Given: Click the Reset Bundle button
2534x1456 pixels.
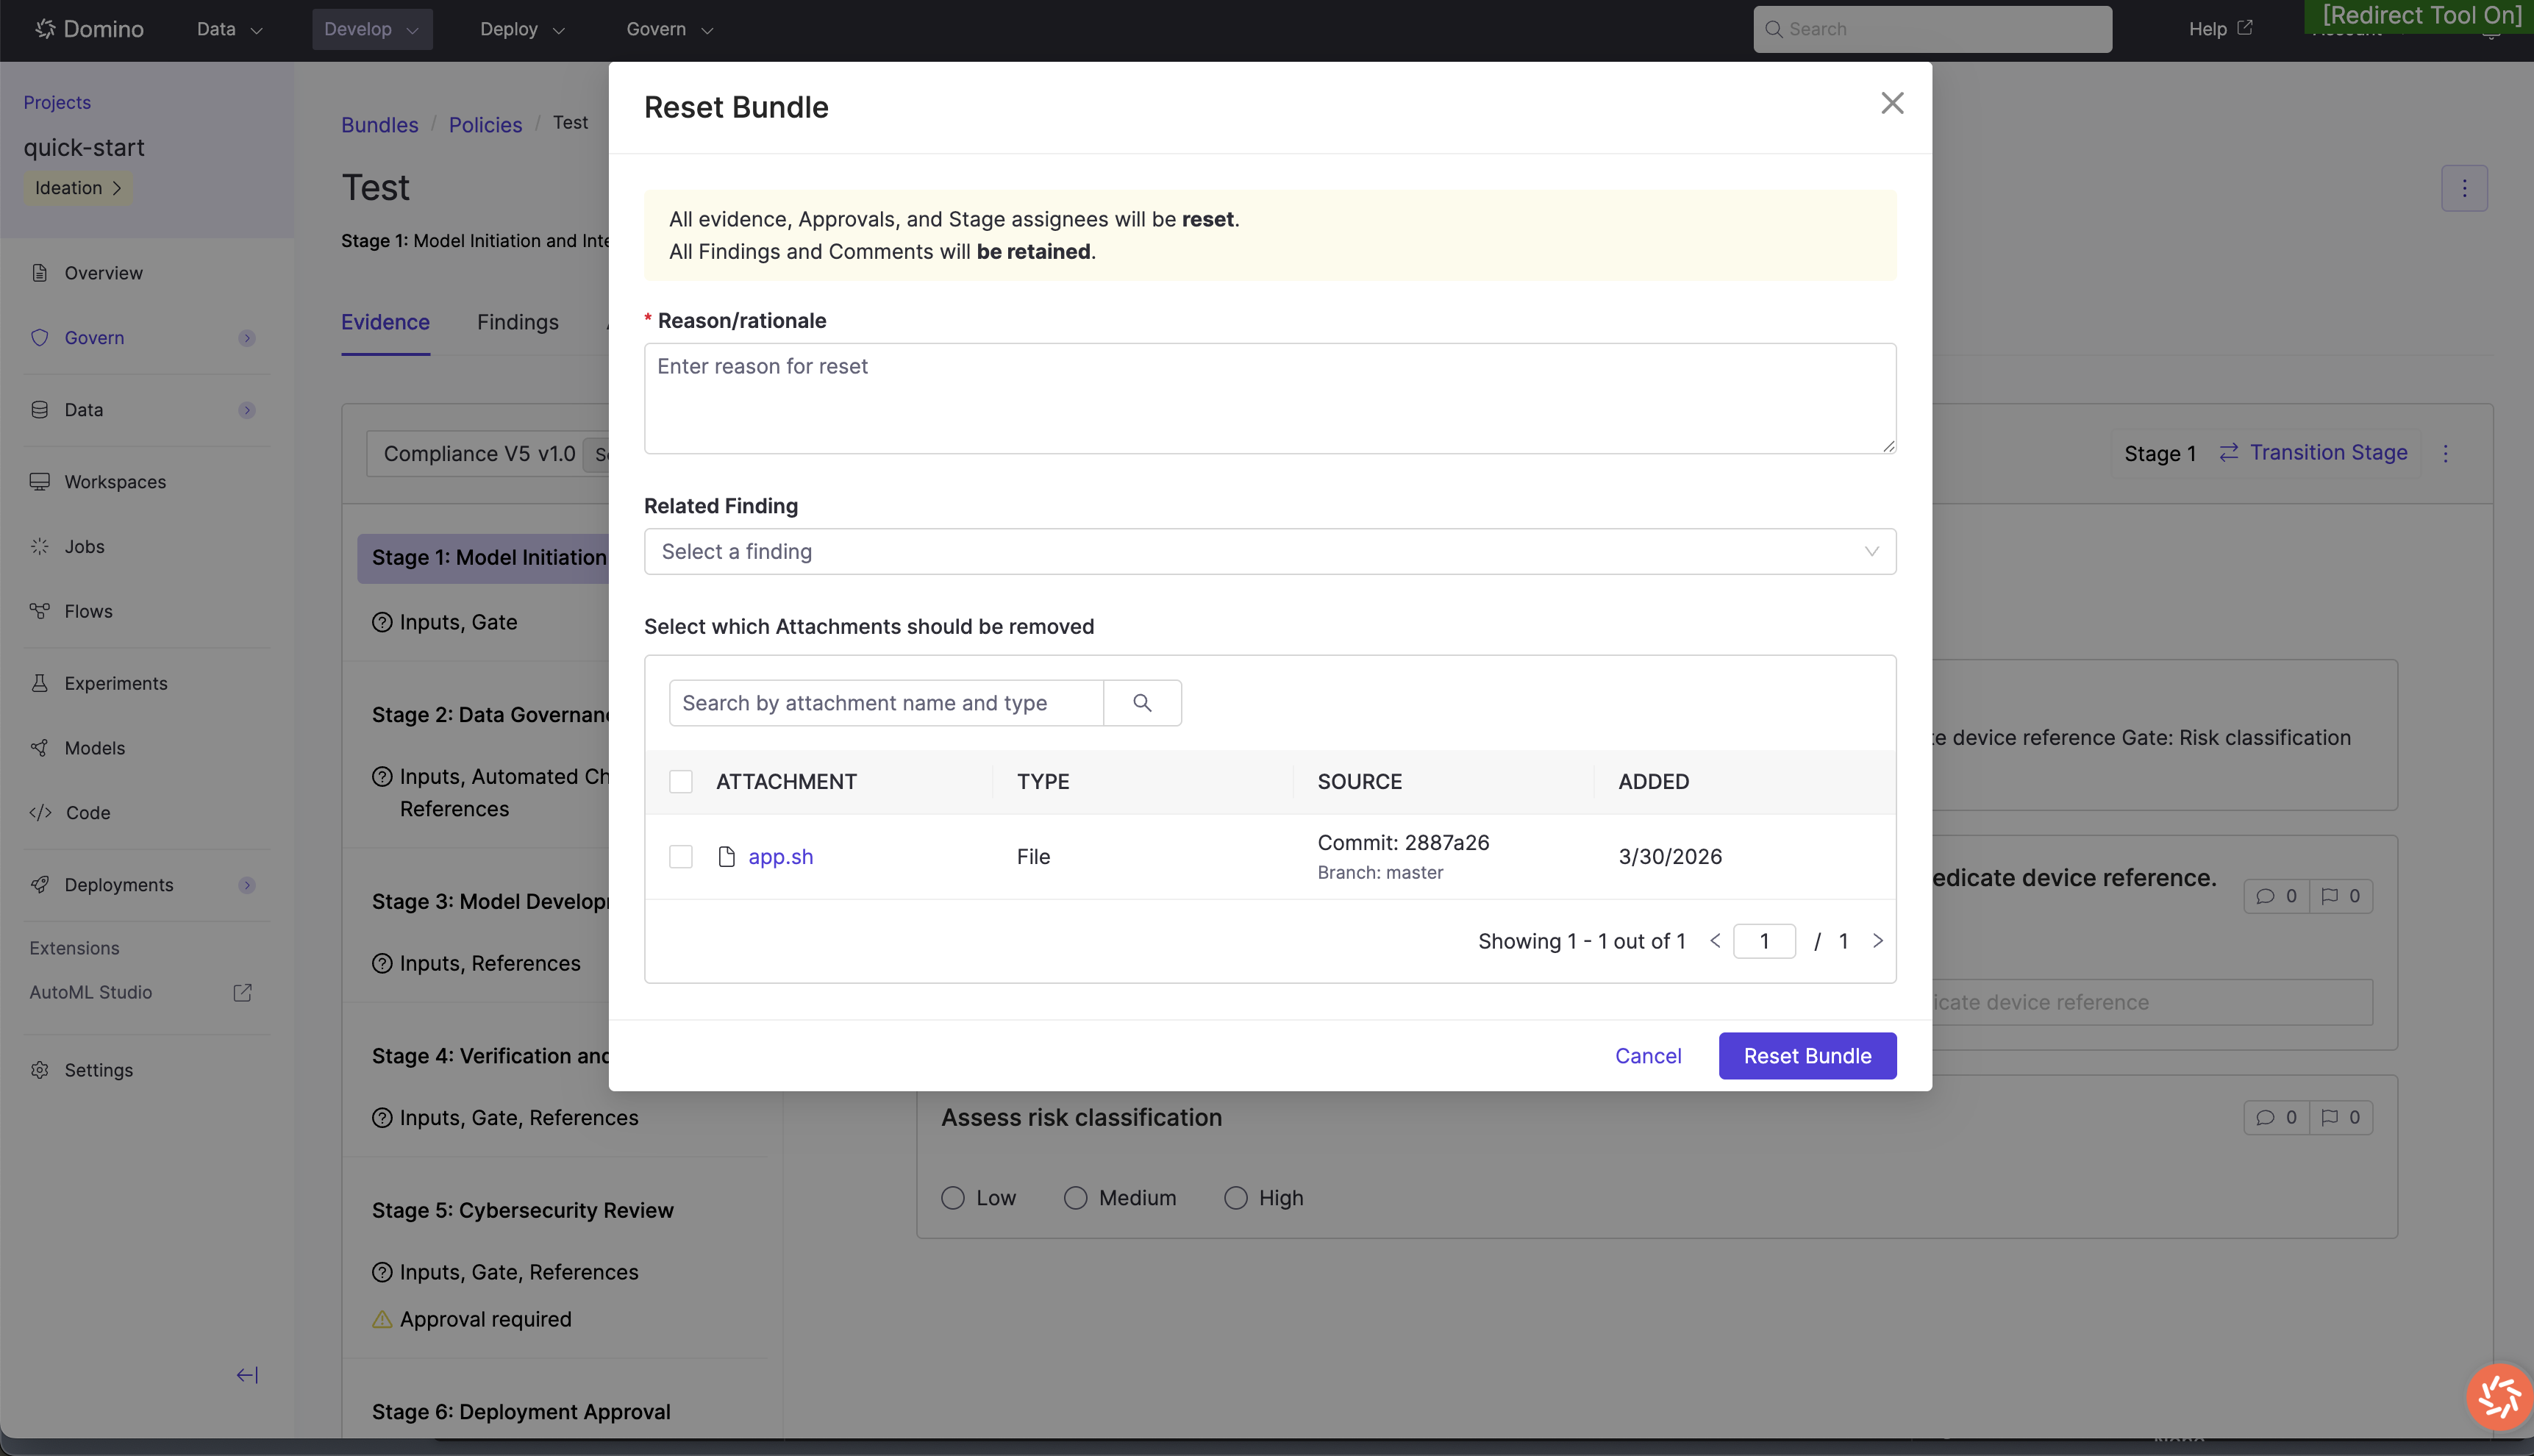Looking at the screenshot, I should click(1806, 1056).
